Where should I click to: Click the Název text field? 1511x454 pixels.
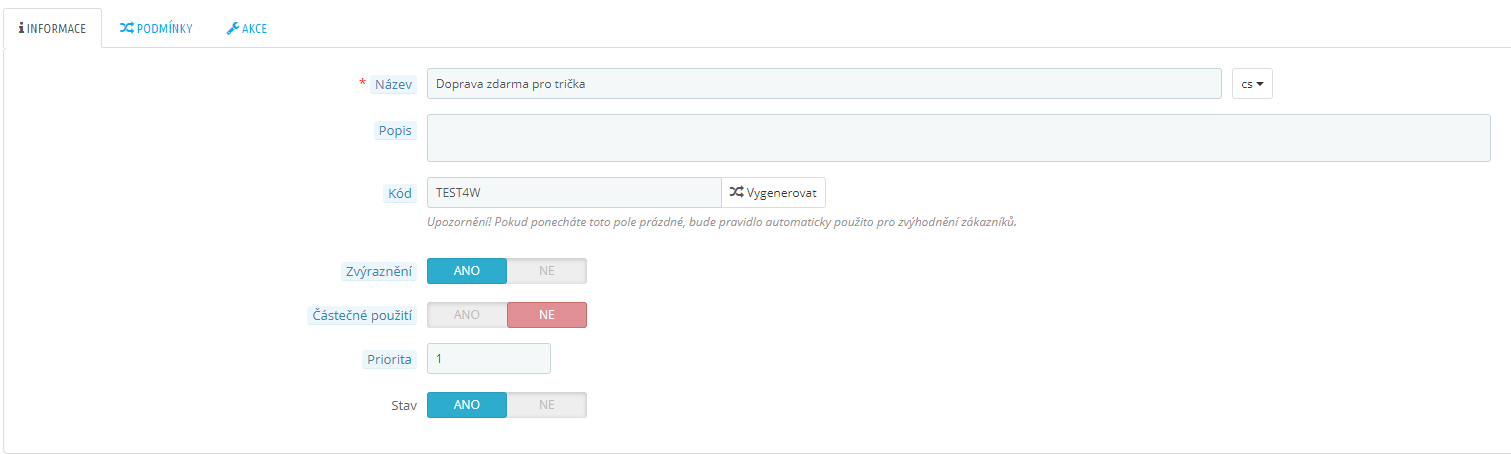pyautogui.click(x=824, y=84)
